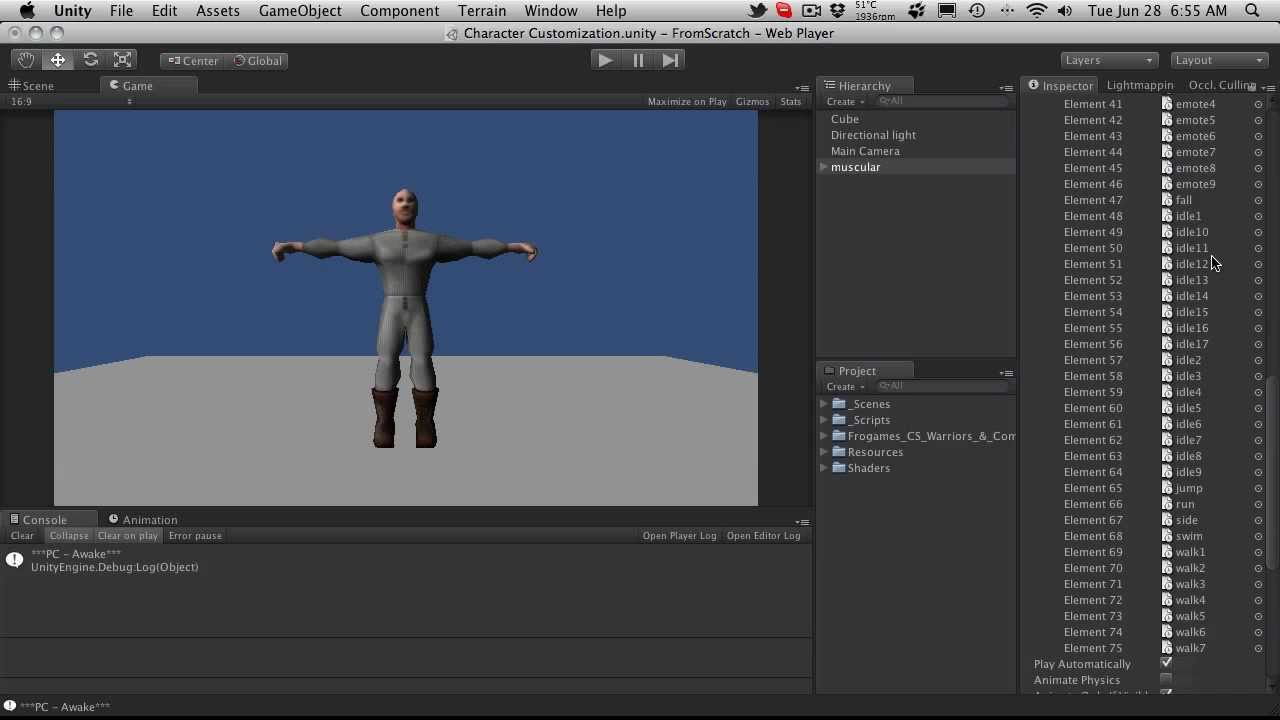Image resolution: width=1280 pixels, height=720 pixels.
Task: Toggle the Stats overlay
Action: [x=791, y=101]
